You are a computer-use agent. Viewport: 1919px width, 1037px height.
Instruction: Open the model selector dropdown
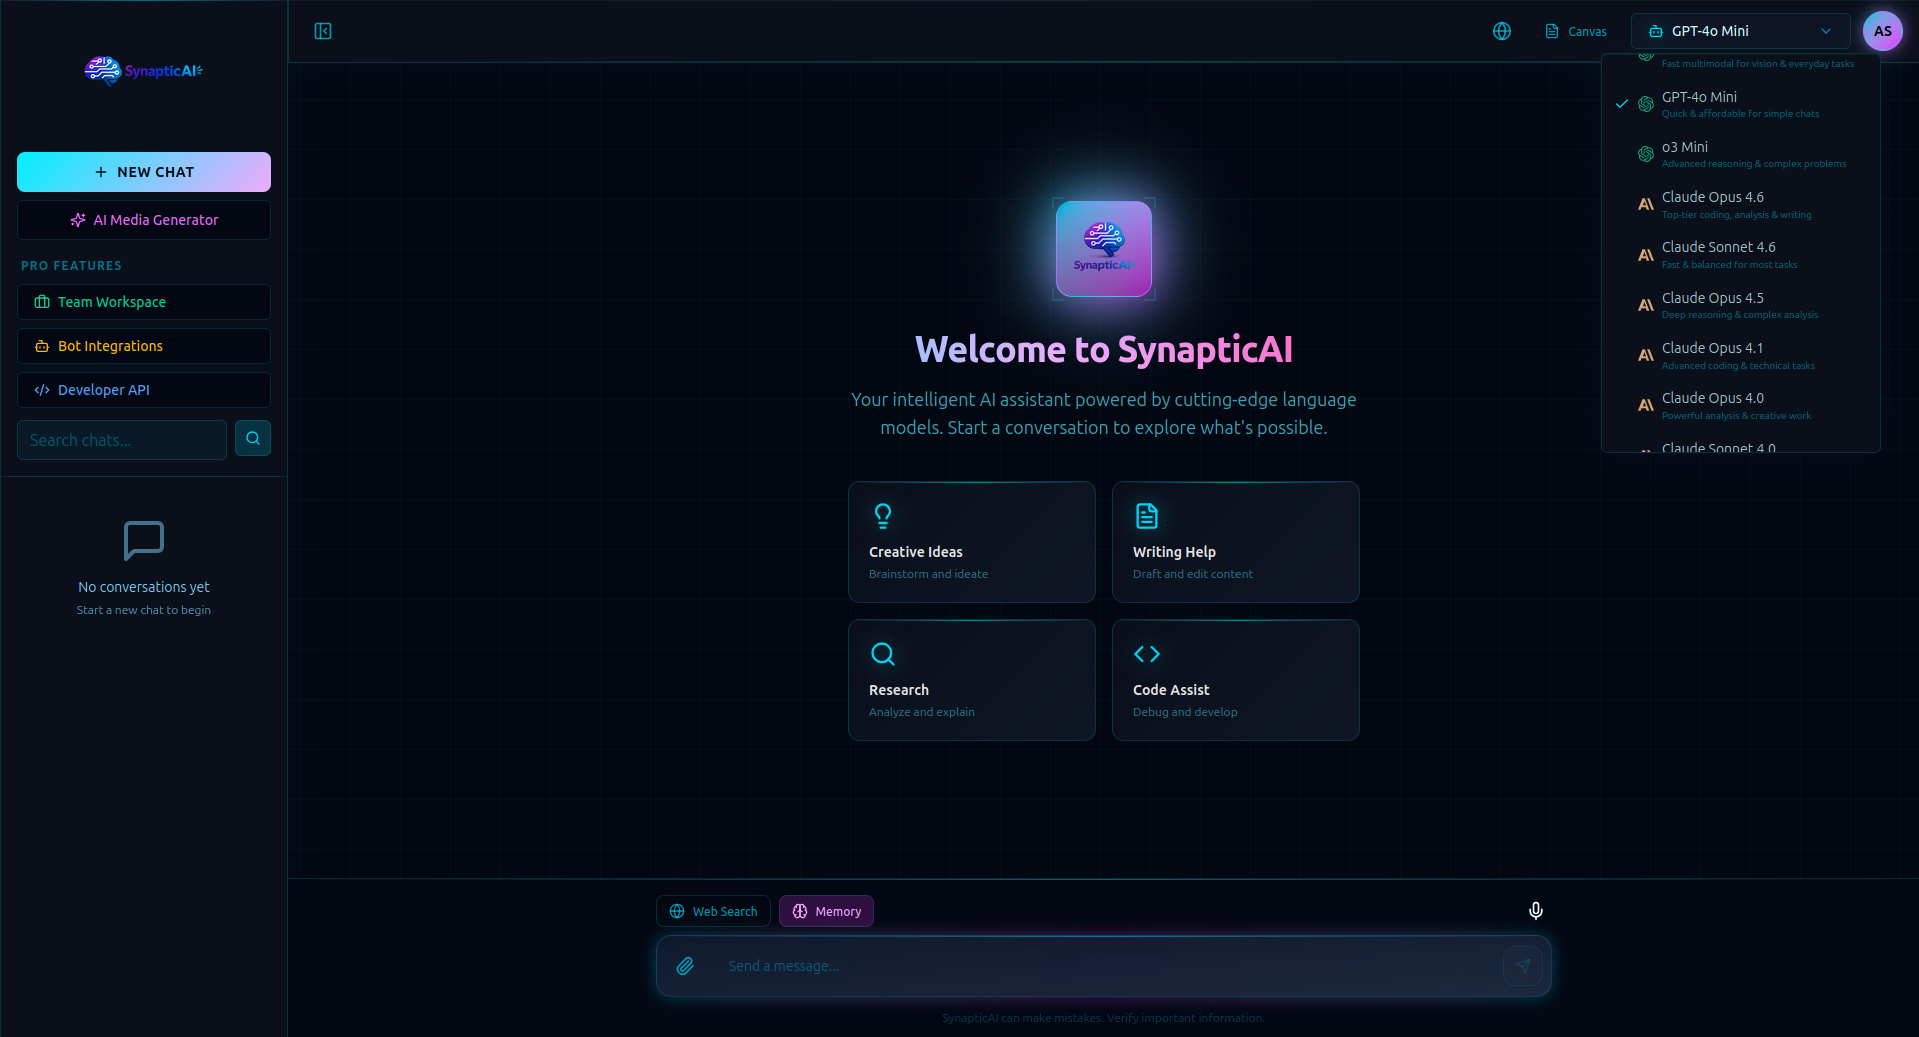tap(1740, 31)
